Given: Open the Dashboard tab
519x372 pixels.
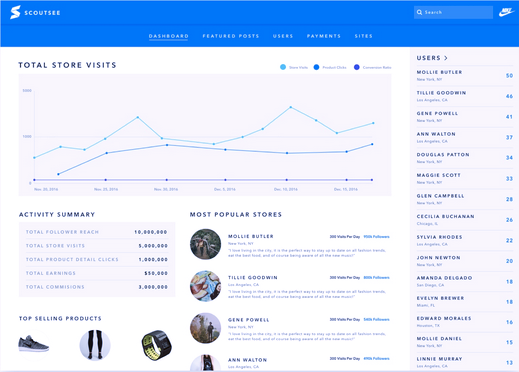Looking at the screenshot, I should [x=169, y=36].
